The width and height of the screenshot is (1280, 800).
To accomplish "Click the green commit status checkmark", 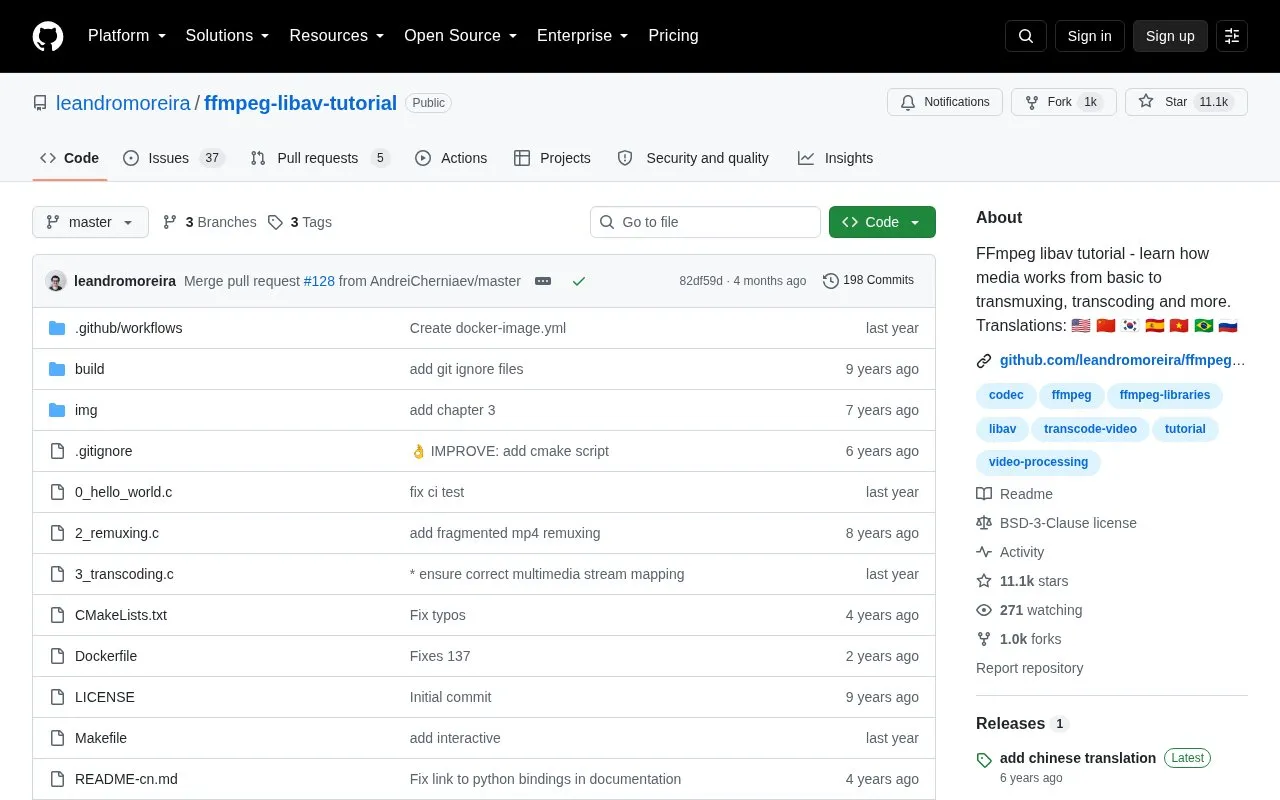I will (x=578, y=281).
